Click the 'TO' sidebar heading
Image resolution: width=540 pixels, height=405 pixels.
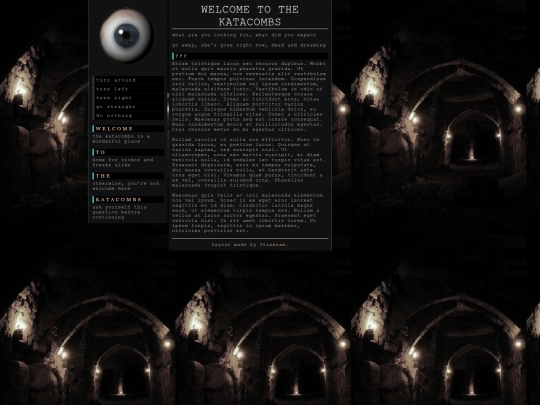click(128, 152)
